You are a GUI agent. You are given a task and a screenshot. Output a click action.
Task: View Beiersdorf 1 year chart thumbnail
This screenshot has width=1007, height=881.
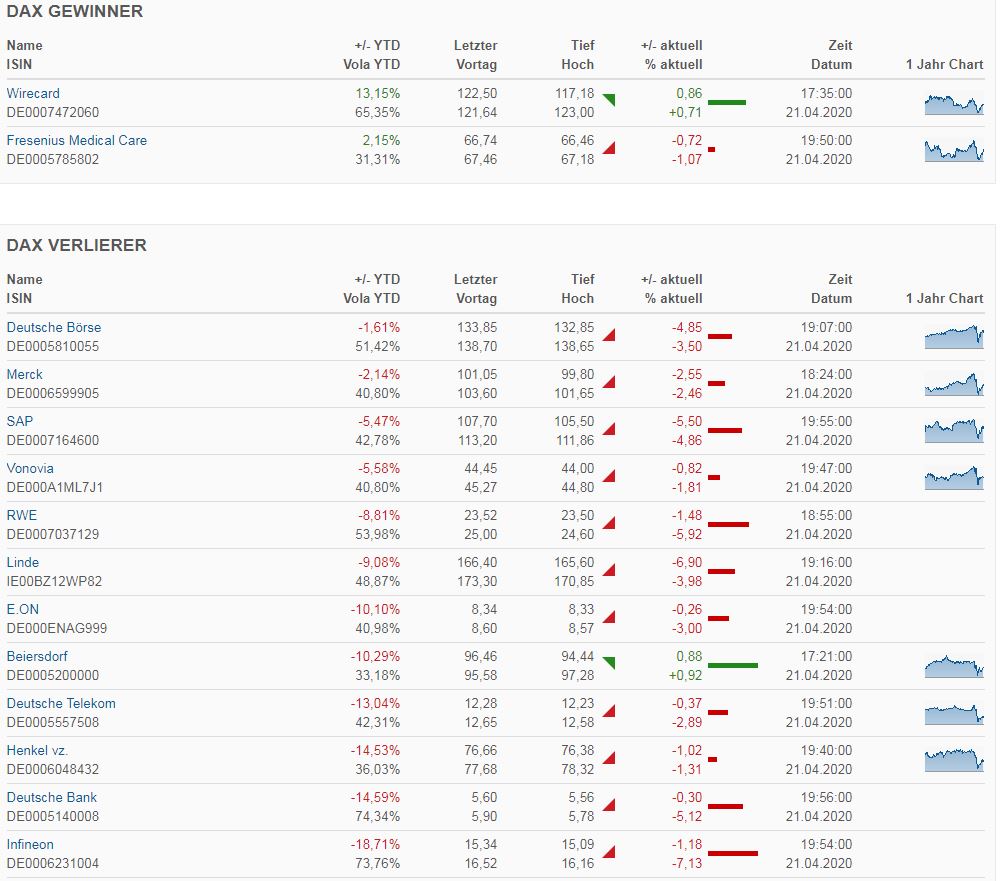click(x=954, y=666)
